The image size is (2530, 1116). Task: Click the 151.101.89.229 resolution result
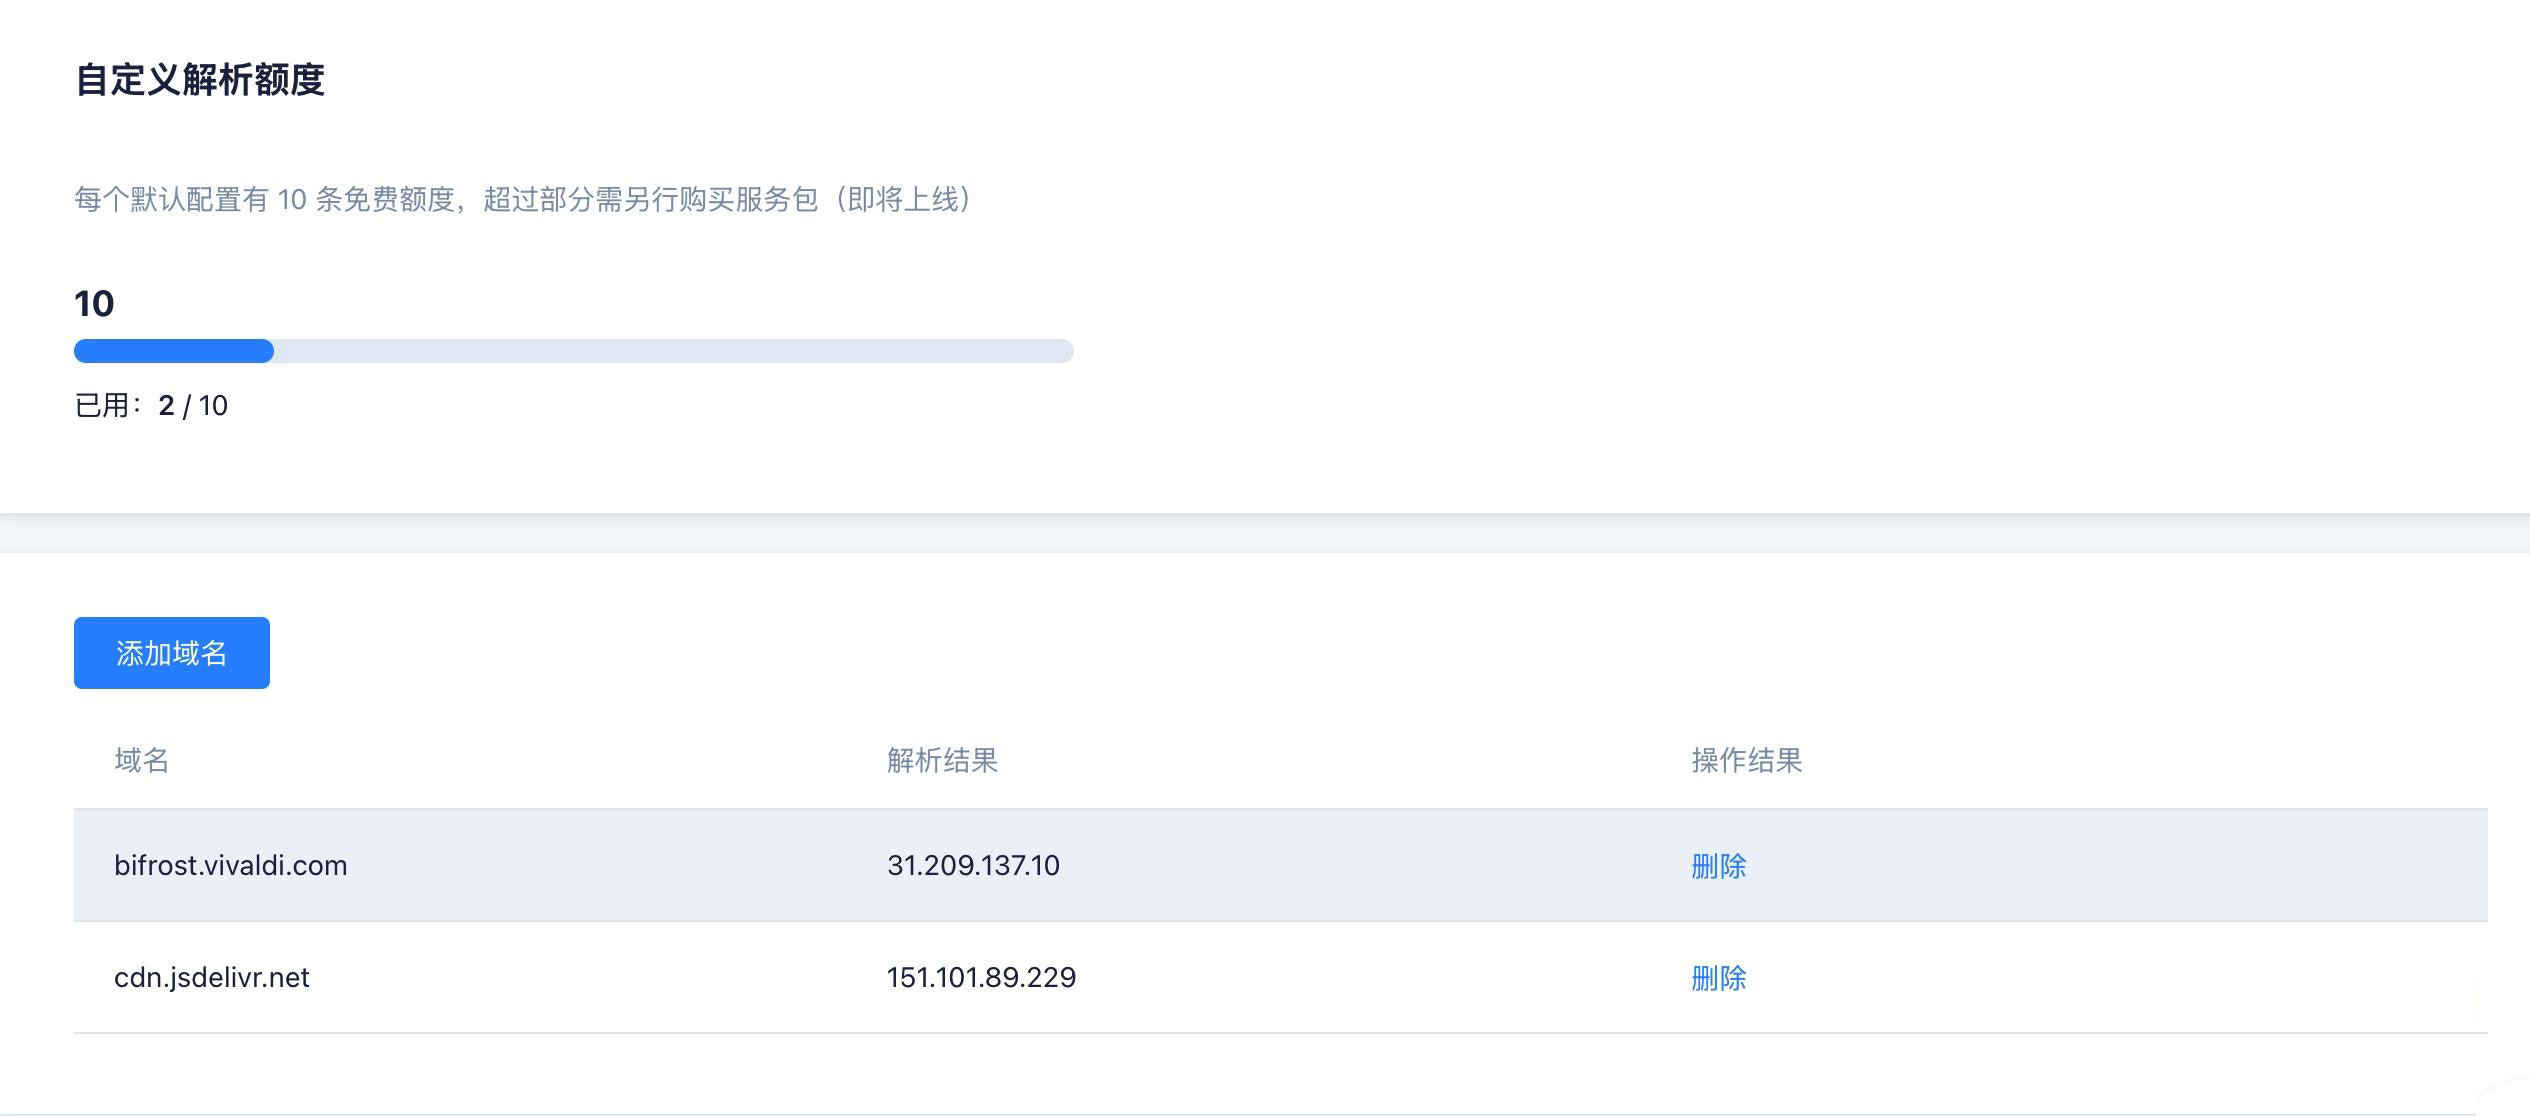click(x=981, y=978)
